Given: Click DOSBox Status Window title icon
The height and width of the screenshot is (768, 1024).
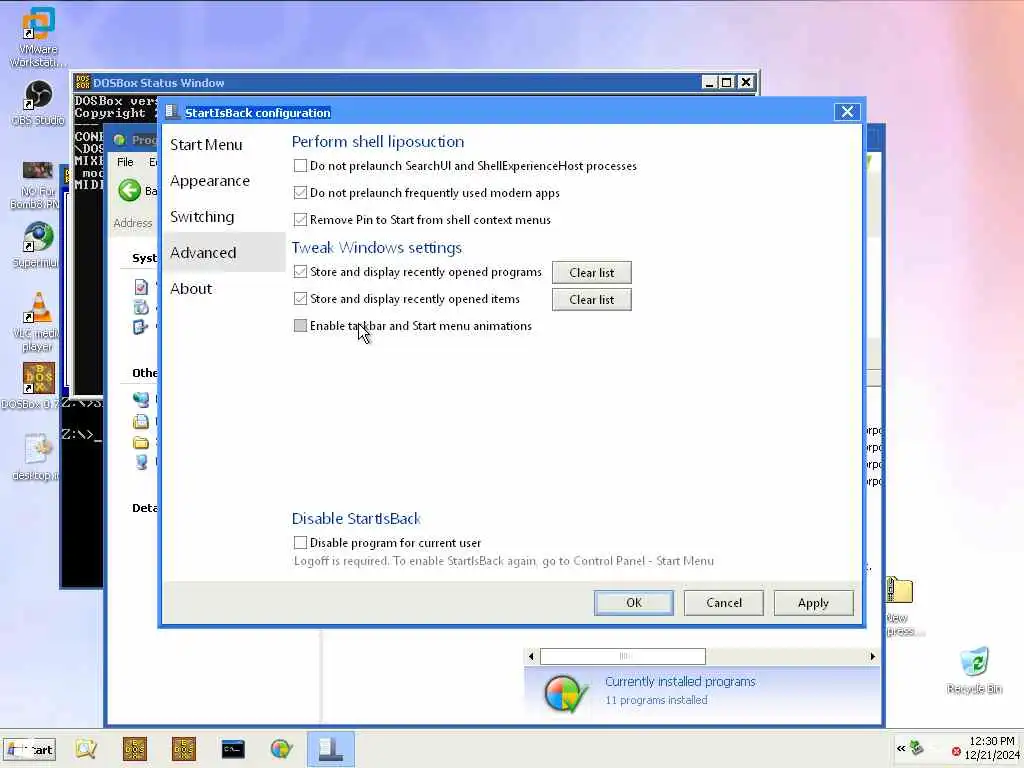Looking at the screenshot, I should point(83,82).
